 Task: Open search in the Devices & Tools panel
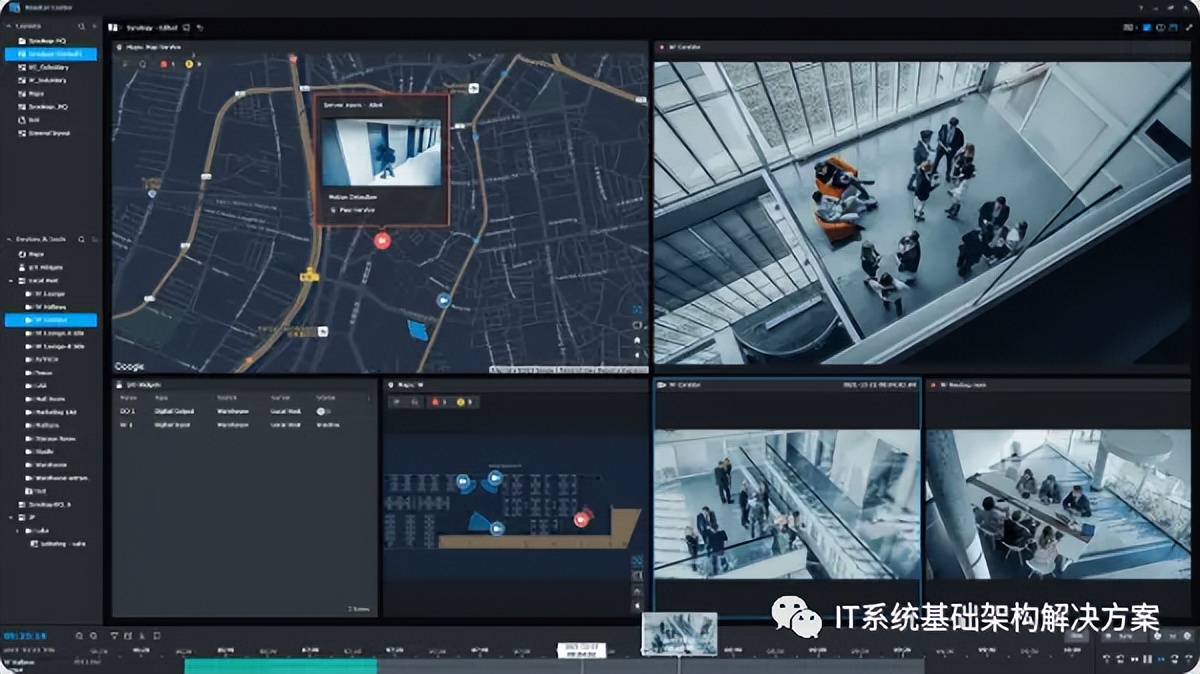coord(82,240)
